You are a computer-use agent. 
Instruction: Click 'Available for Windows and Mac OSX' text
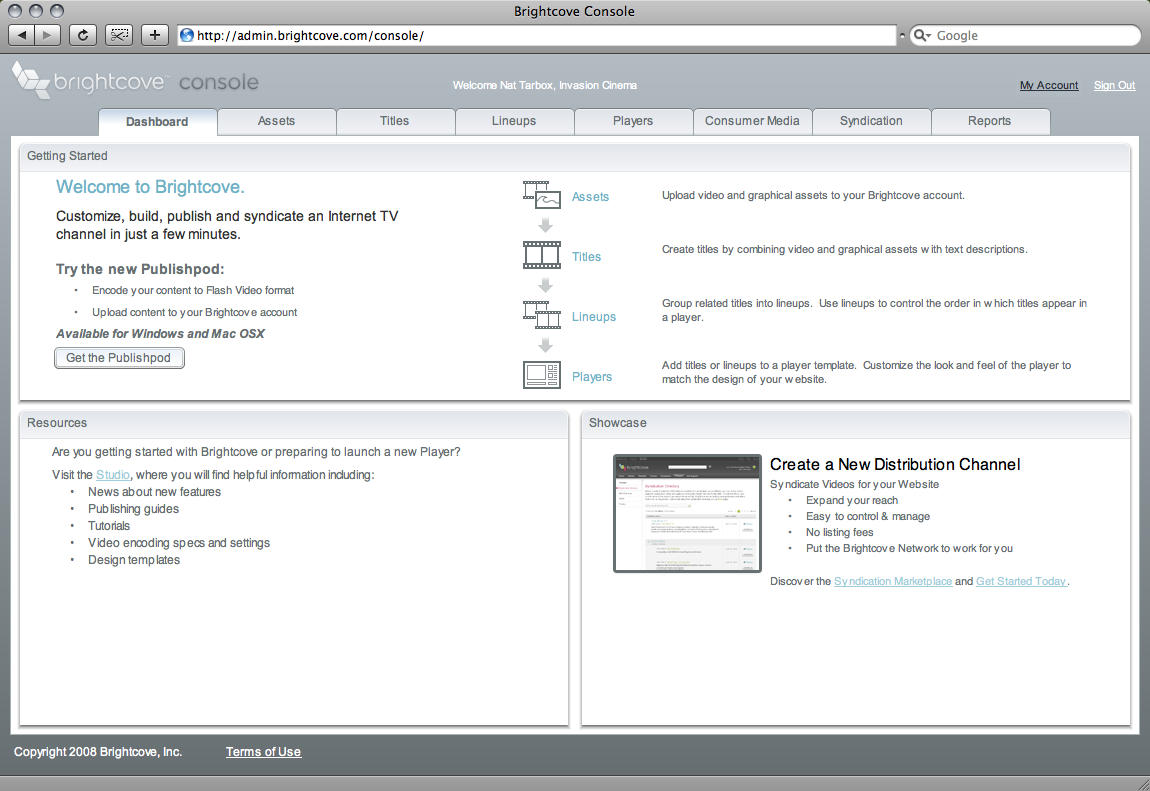pyautogui.click(x=161, y=334)
